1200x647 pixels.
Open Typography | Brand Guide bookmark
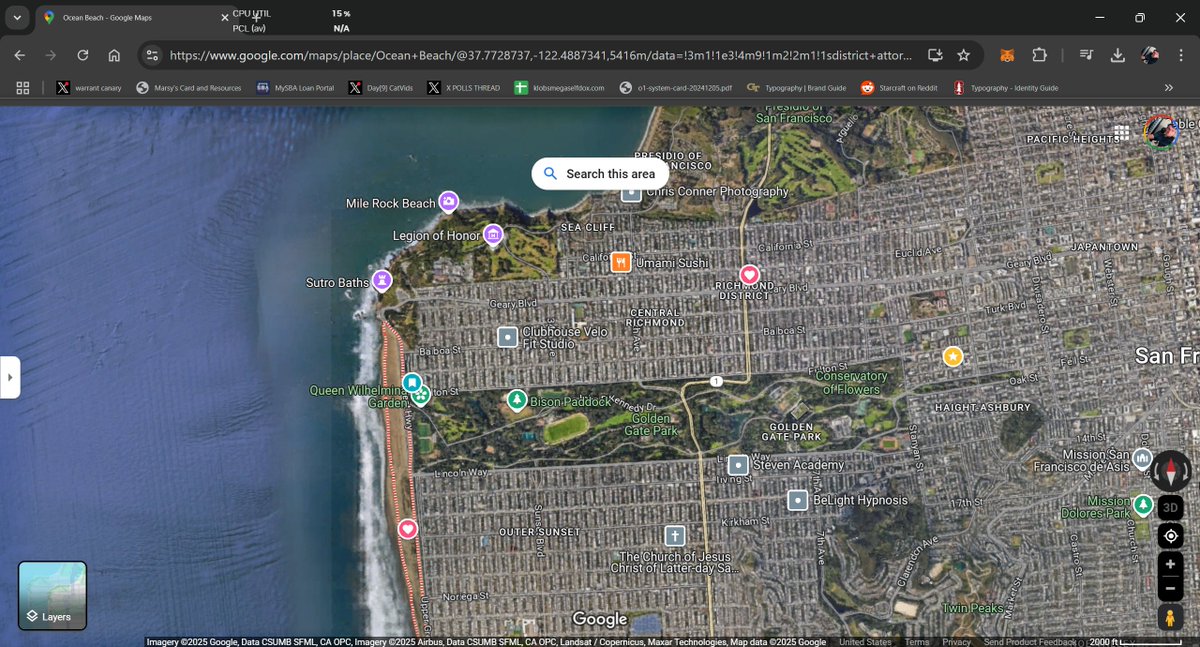[797, 88]
